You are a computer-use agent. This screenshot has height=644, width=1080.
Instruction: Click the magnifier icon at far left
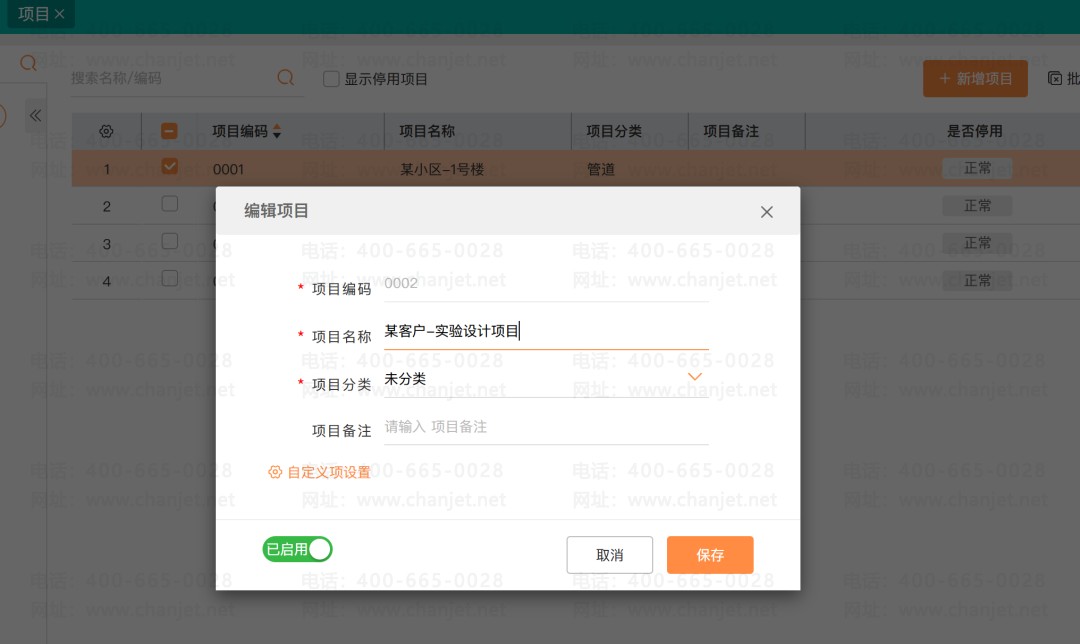coord(28,63)
